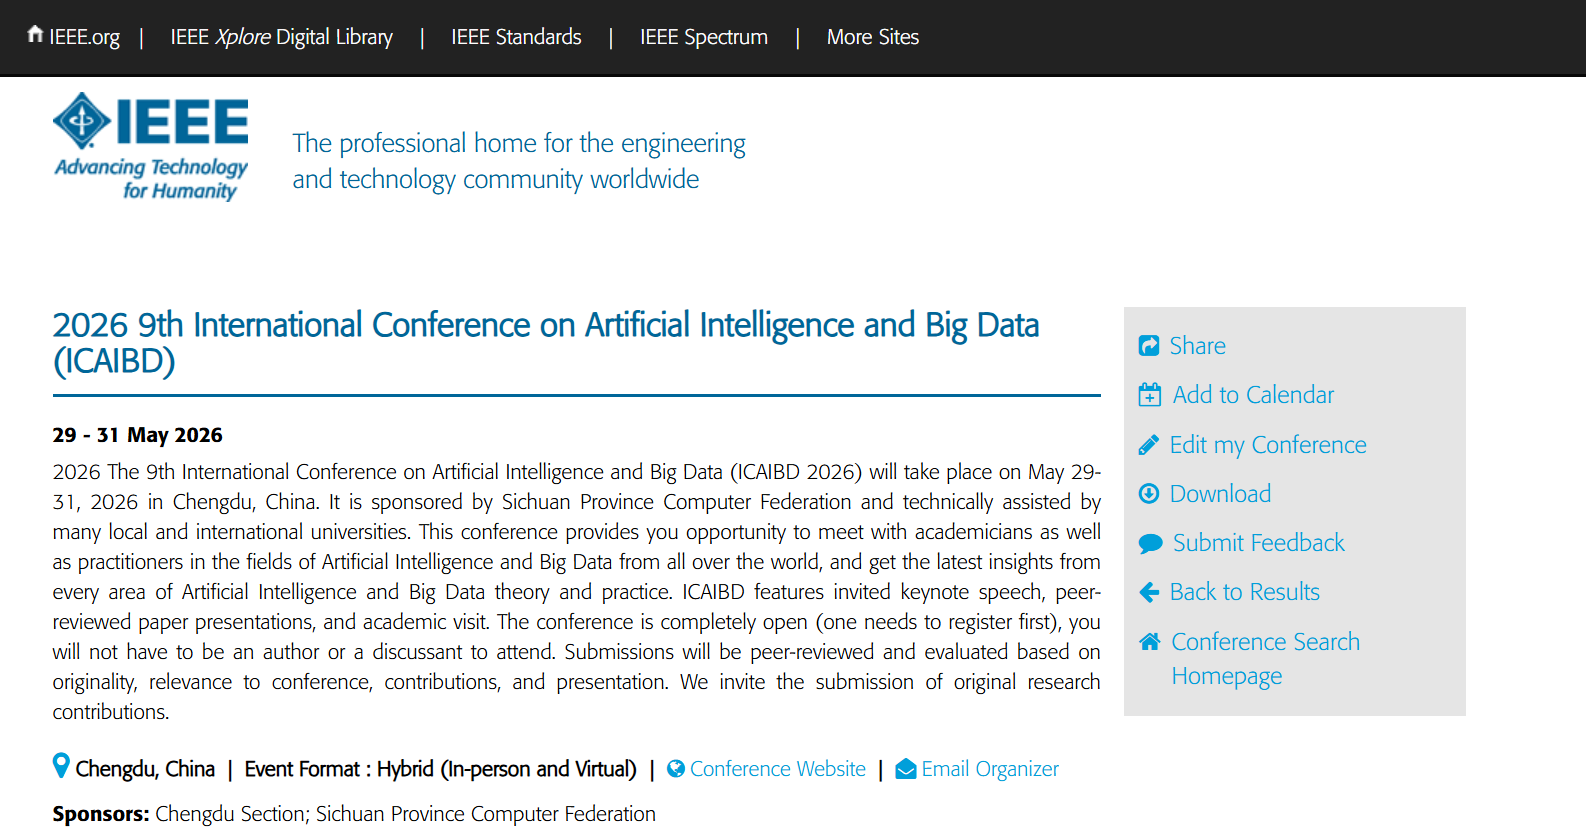Click the IEEE.org home icon
1586x838 pixels.
[35, 35]
